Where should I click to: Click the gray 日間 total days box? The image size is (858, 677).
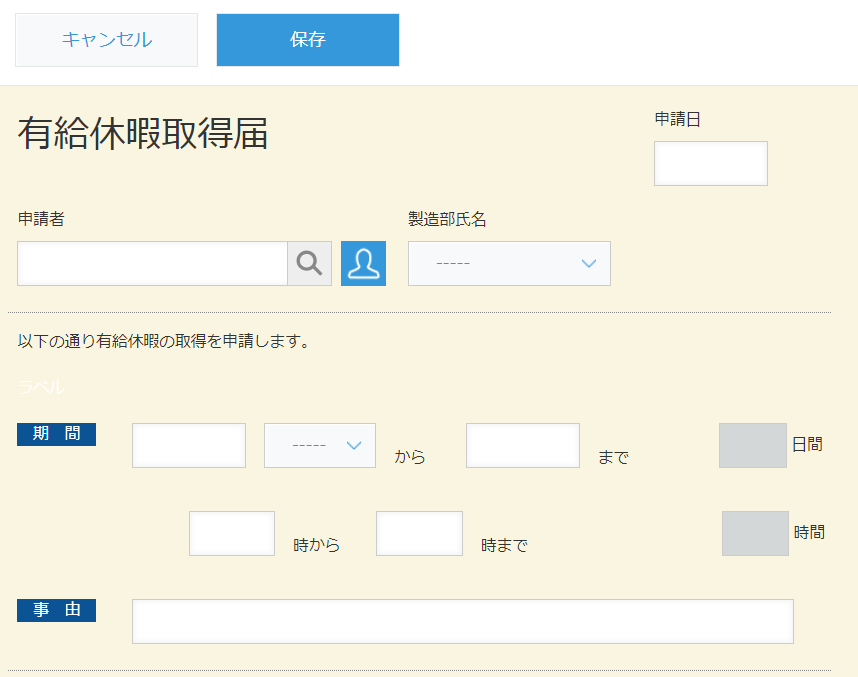753,445
